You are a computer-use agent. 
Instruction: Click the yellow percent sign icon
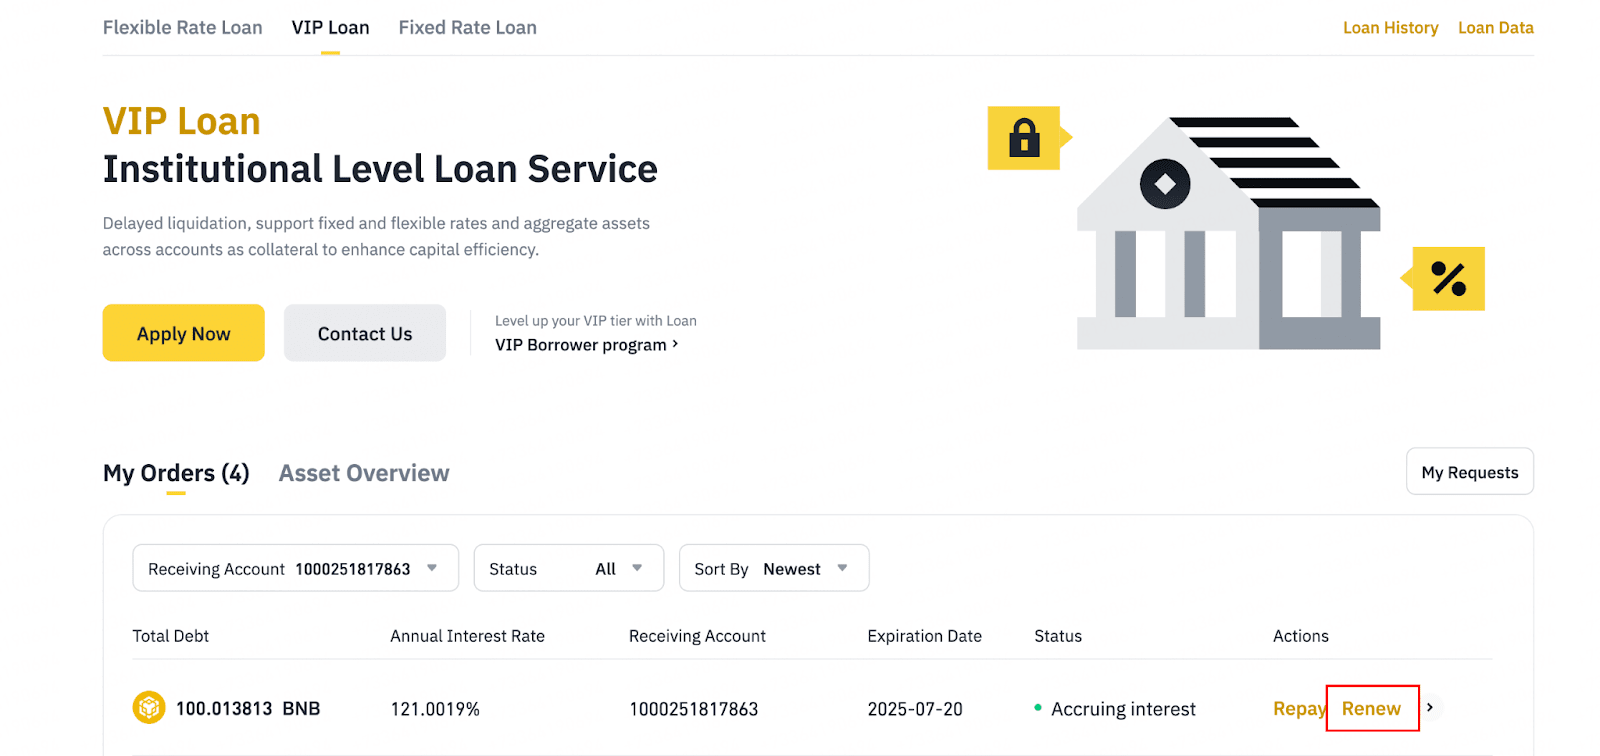tap(1448, 279)
